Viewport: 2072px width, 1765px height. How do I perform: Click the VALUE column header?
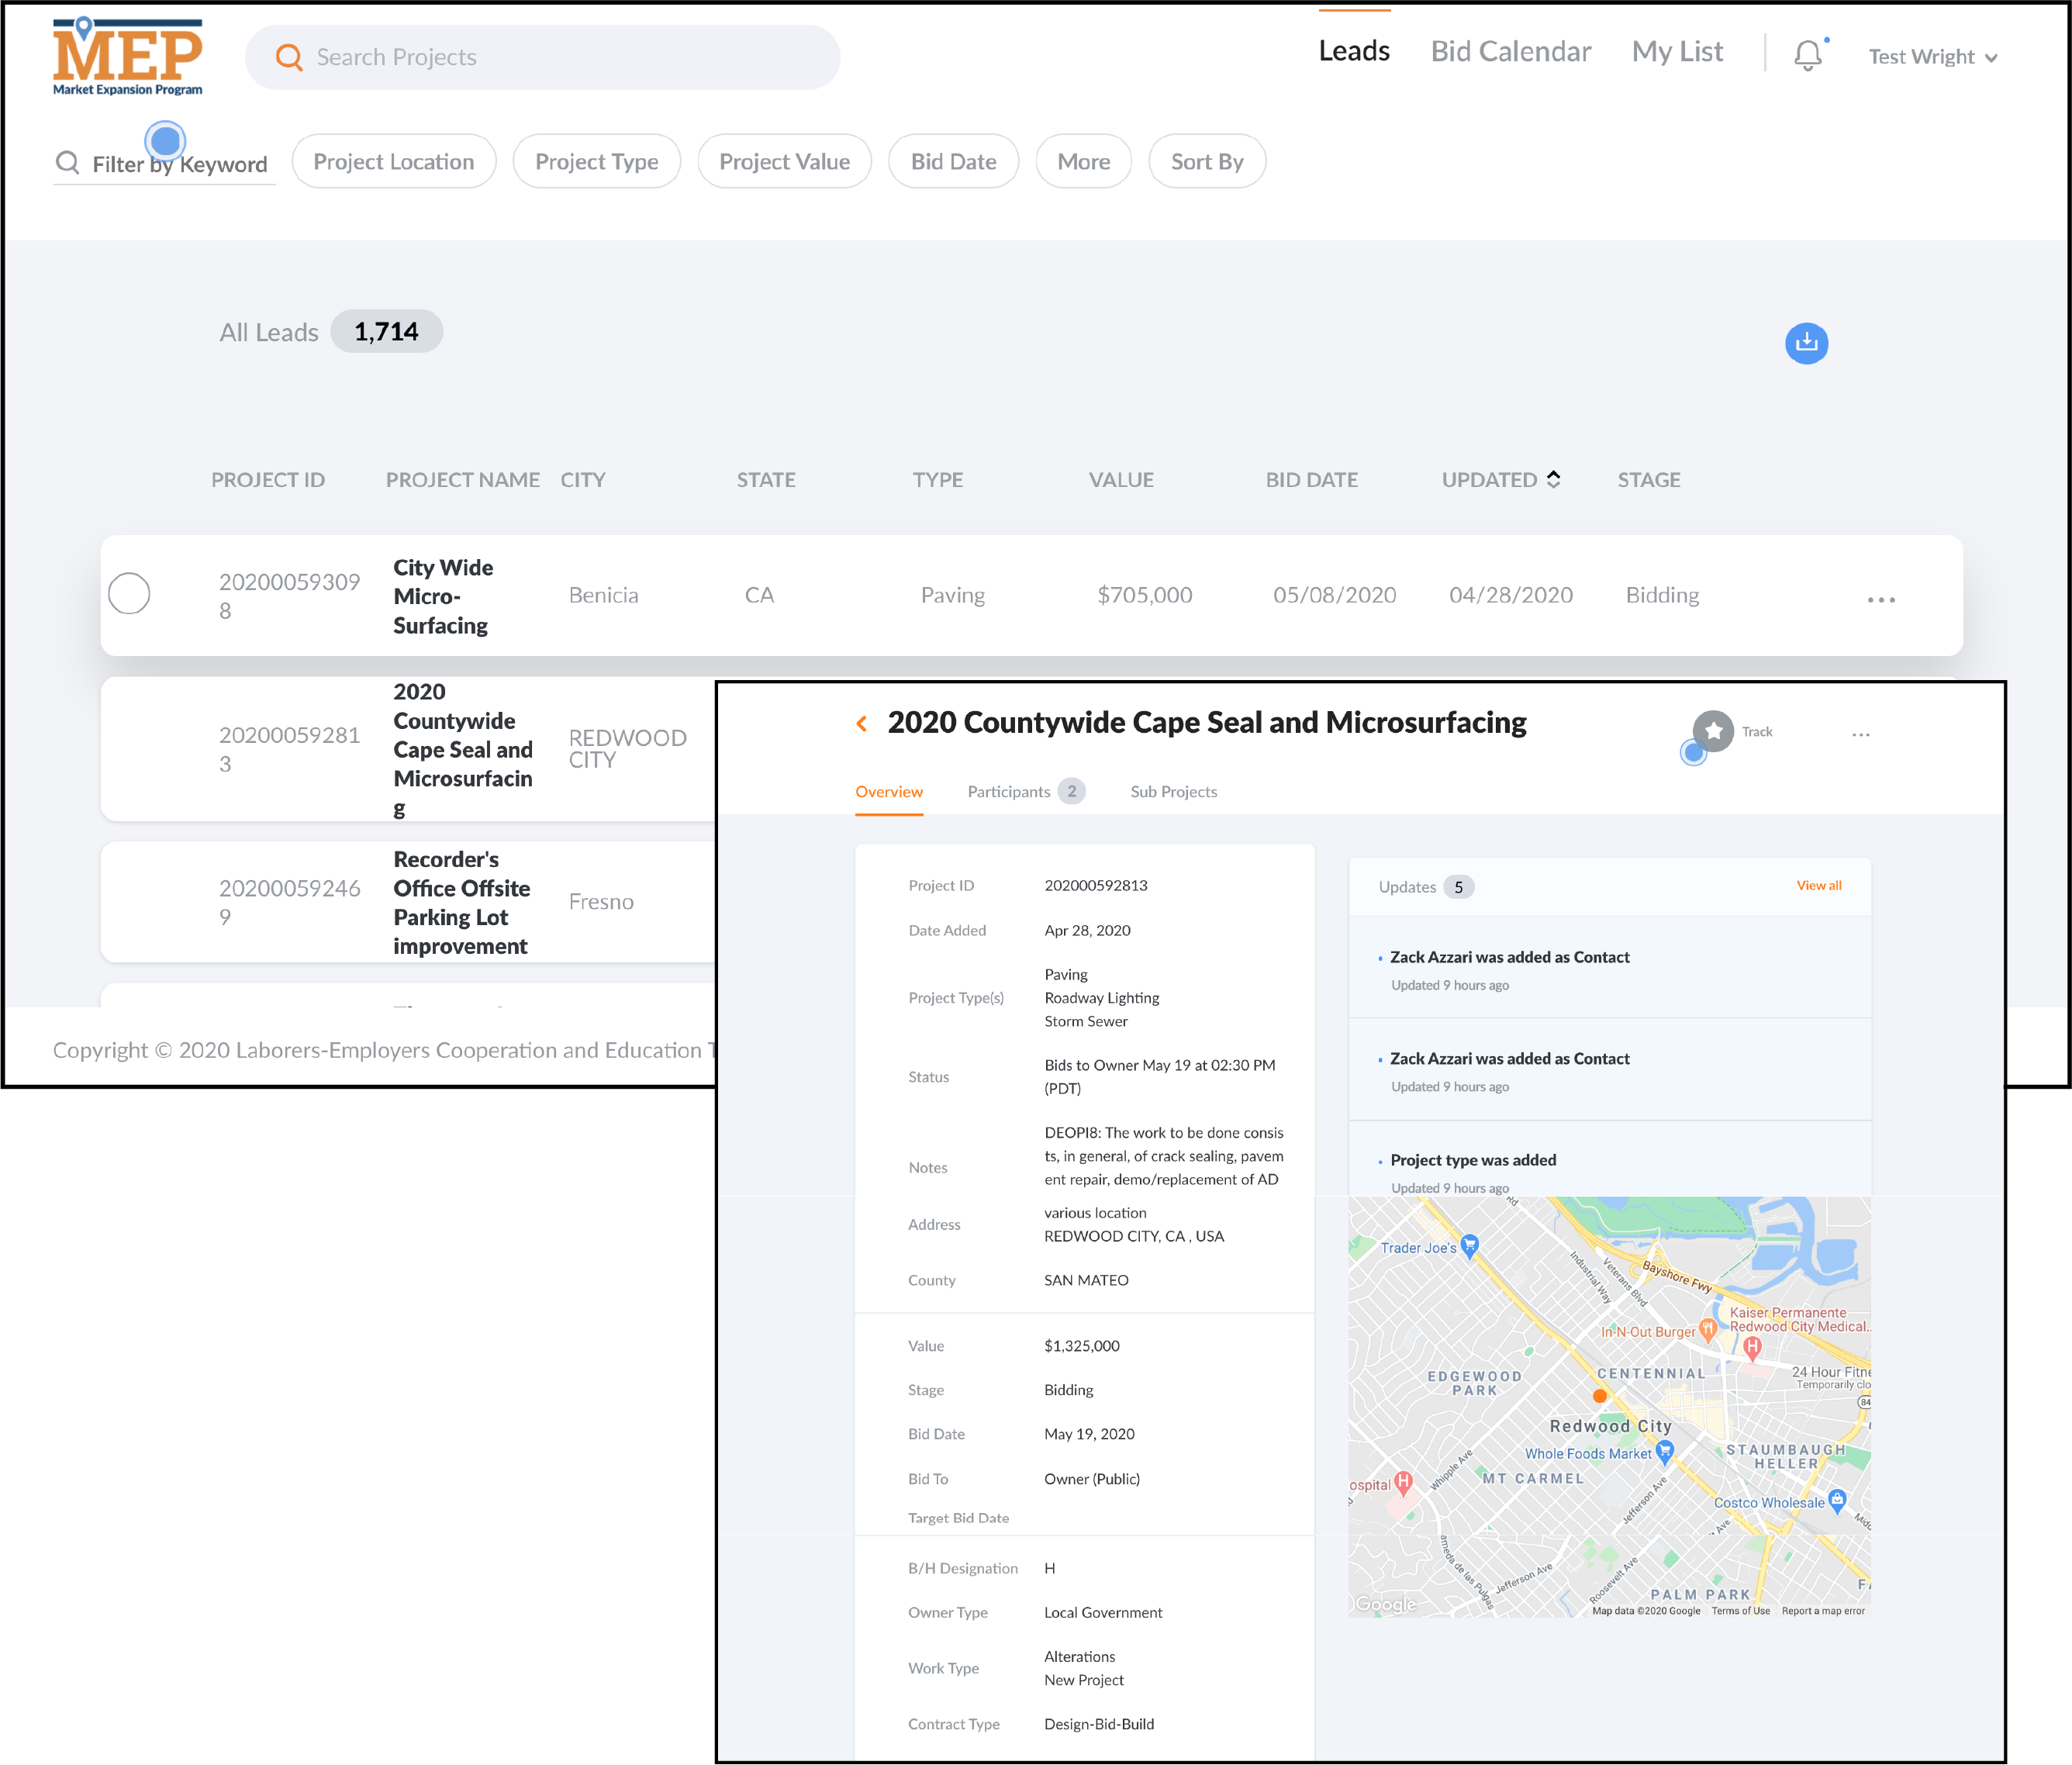tap(1121, 480)
